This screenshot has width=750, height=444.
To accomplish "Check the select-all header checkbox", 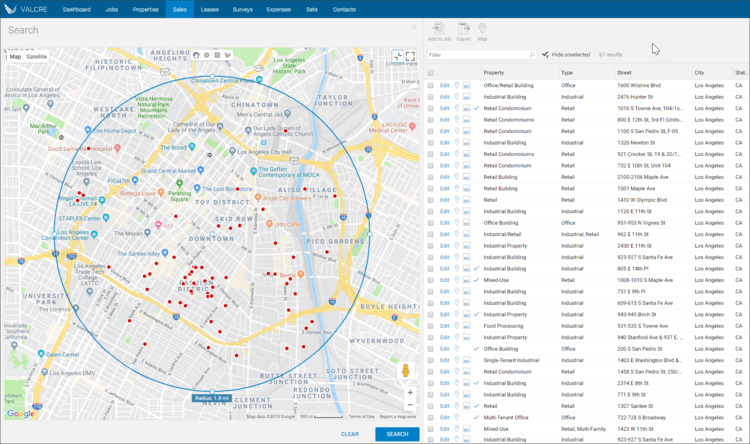I will [430, 73].
